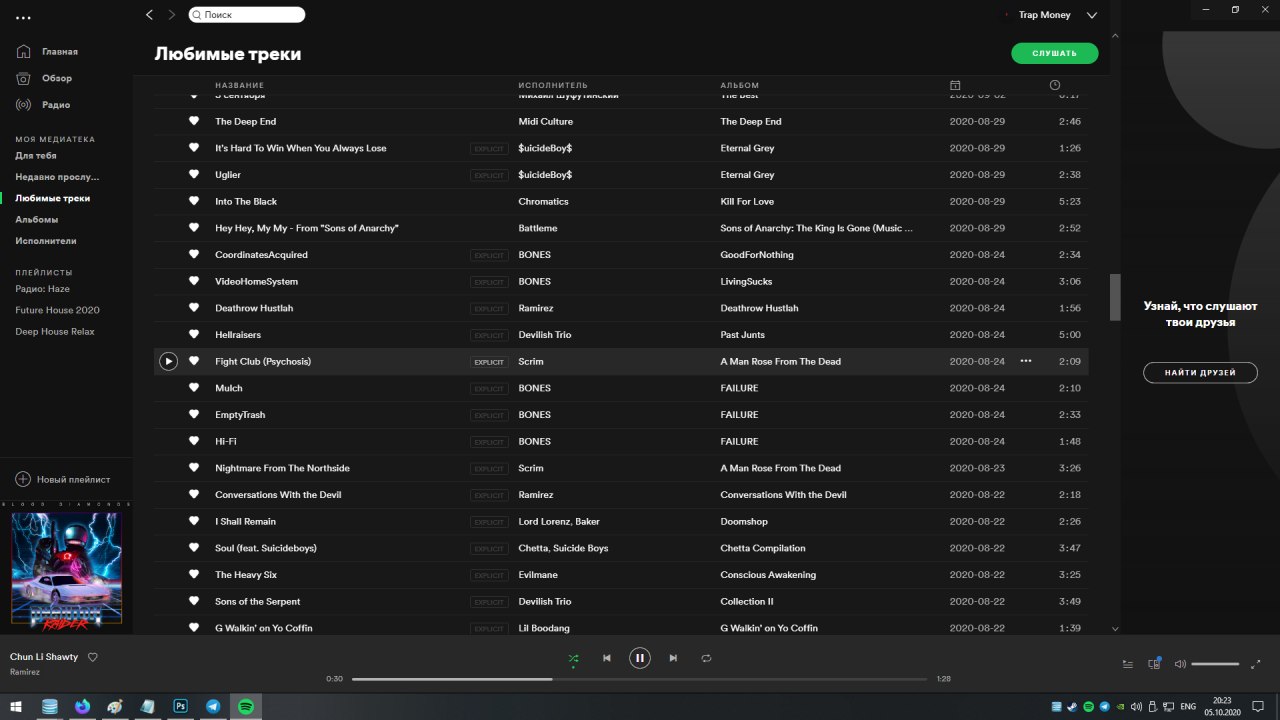Click the track list scrollbar handle
This screenshot has width=1280, height=720.
click(1116, 297)
